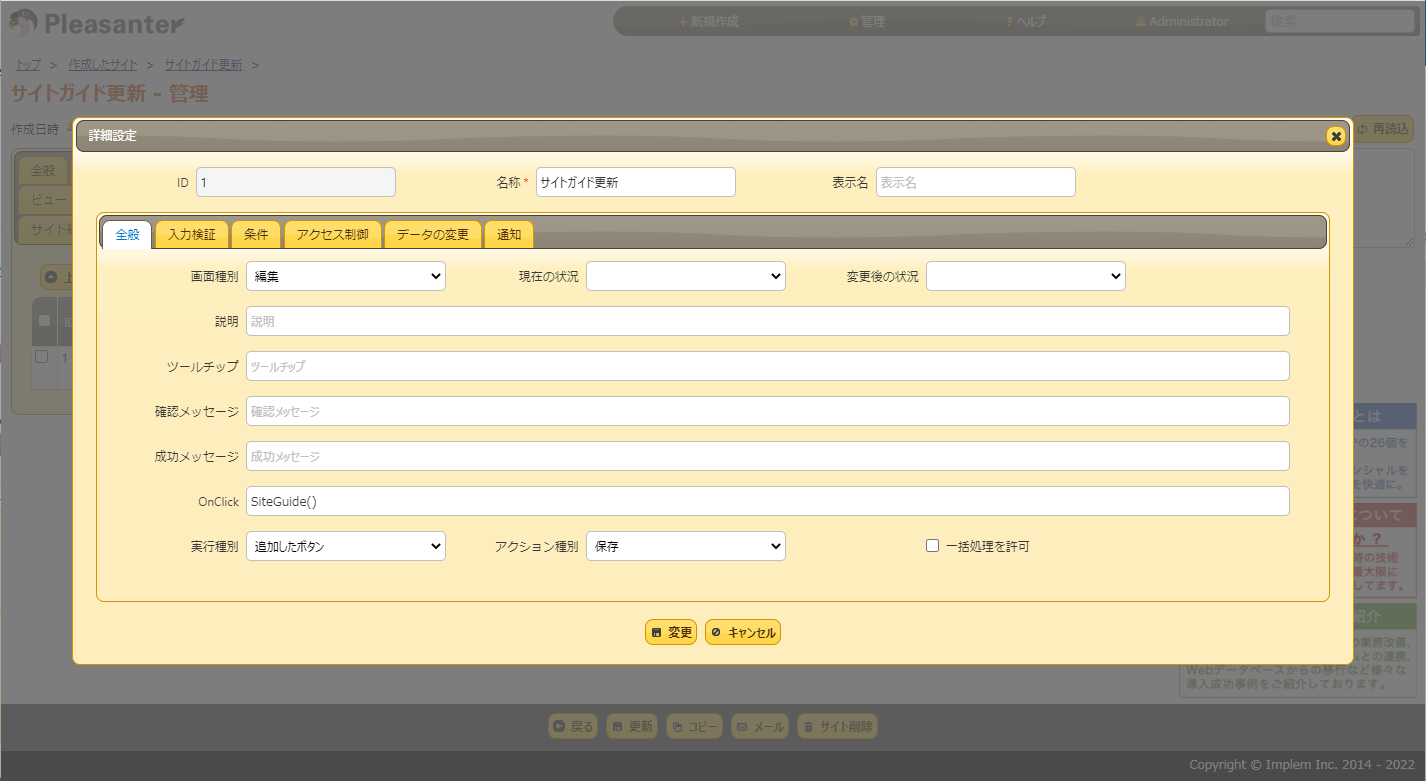Open the 実行種別 dropdown
Viewport: 1426px width, 781px height.
[346, 546]
